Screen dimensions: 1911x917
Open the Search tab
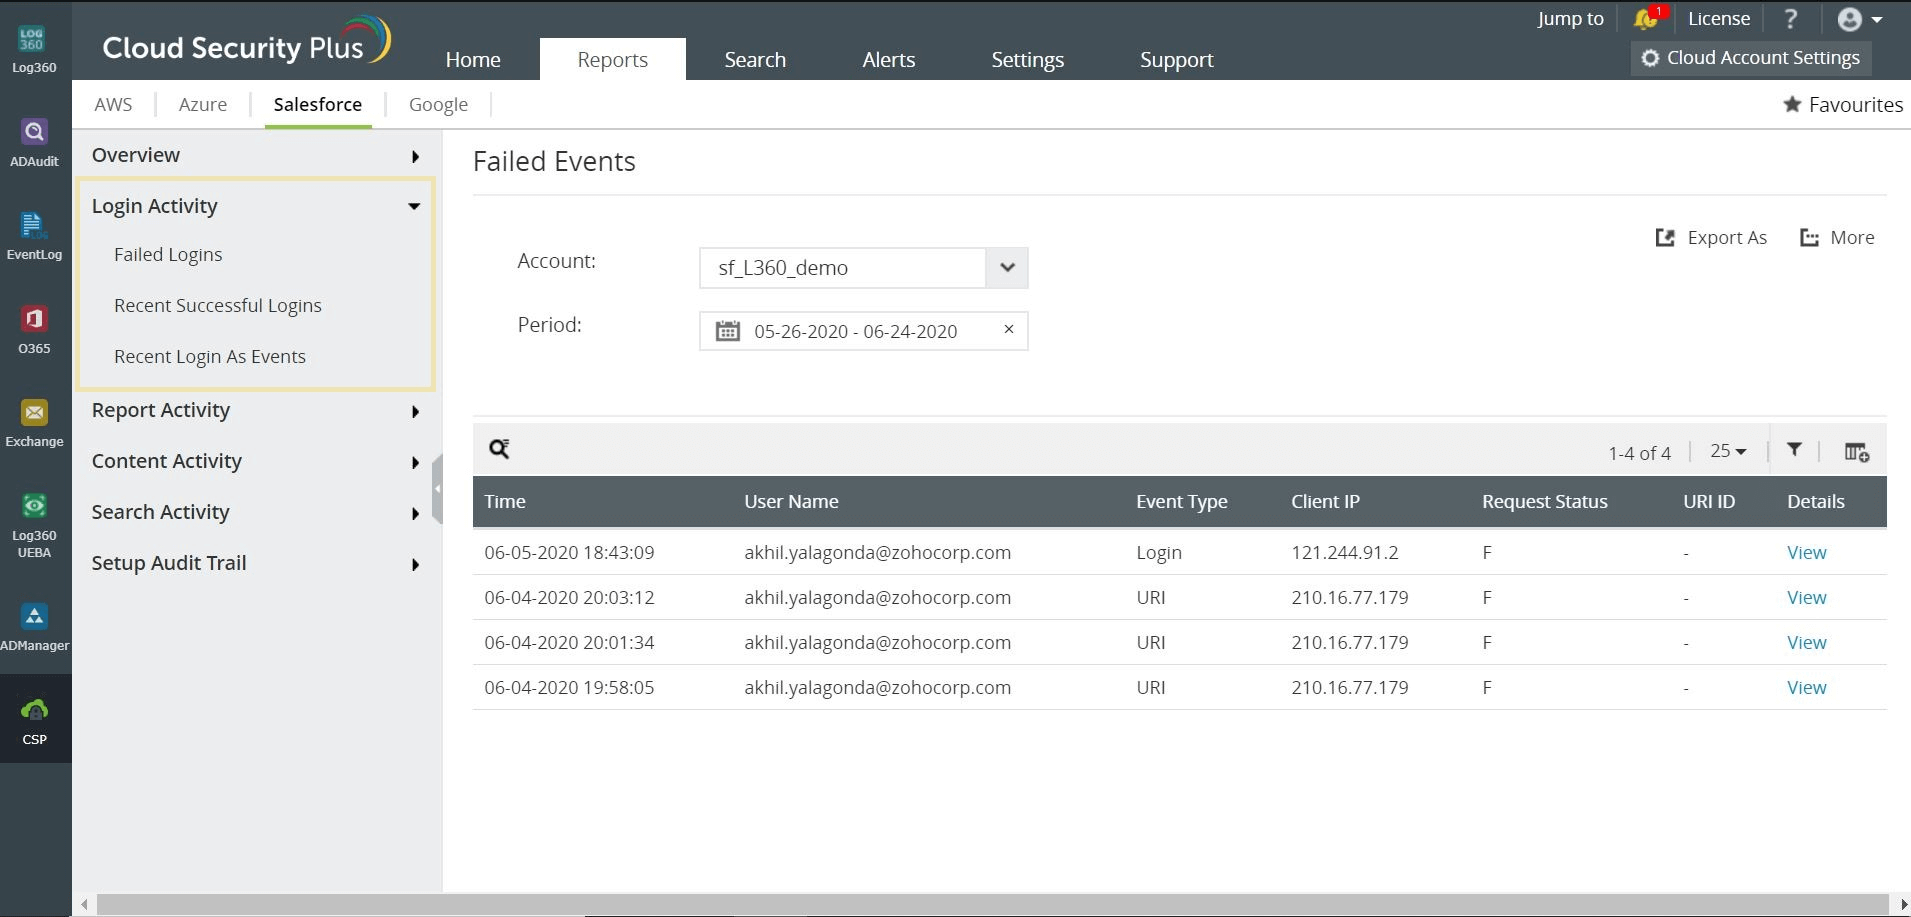pyautogui.click(x=755, y=59)
